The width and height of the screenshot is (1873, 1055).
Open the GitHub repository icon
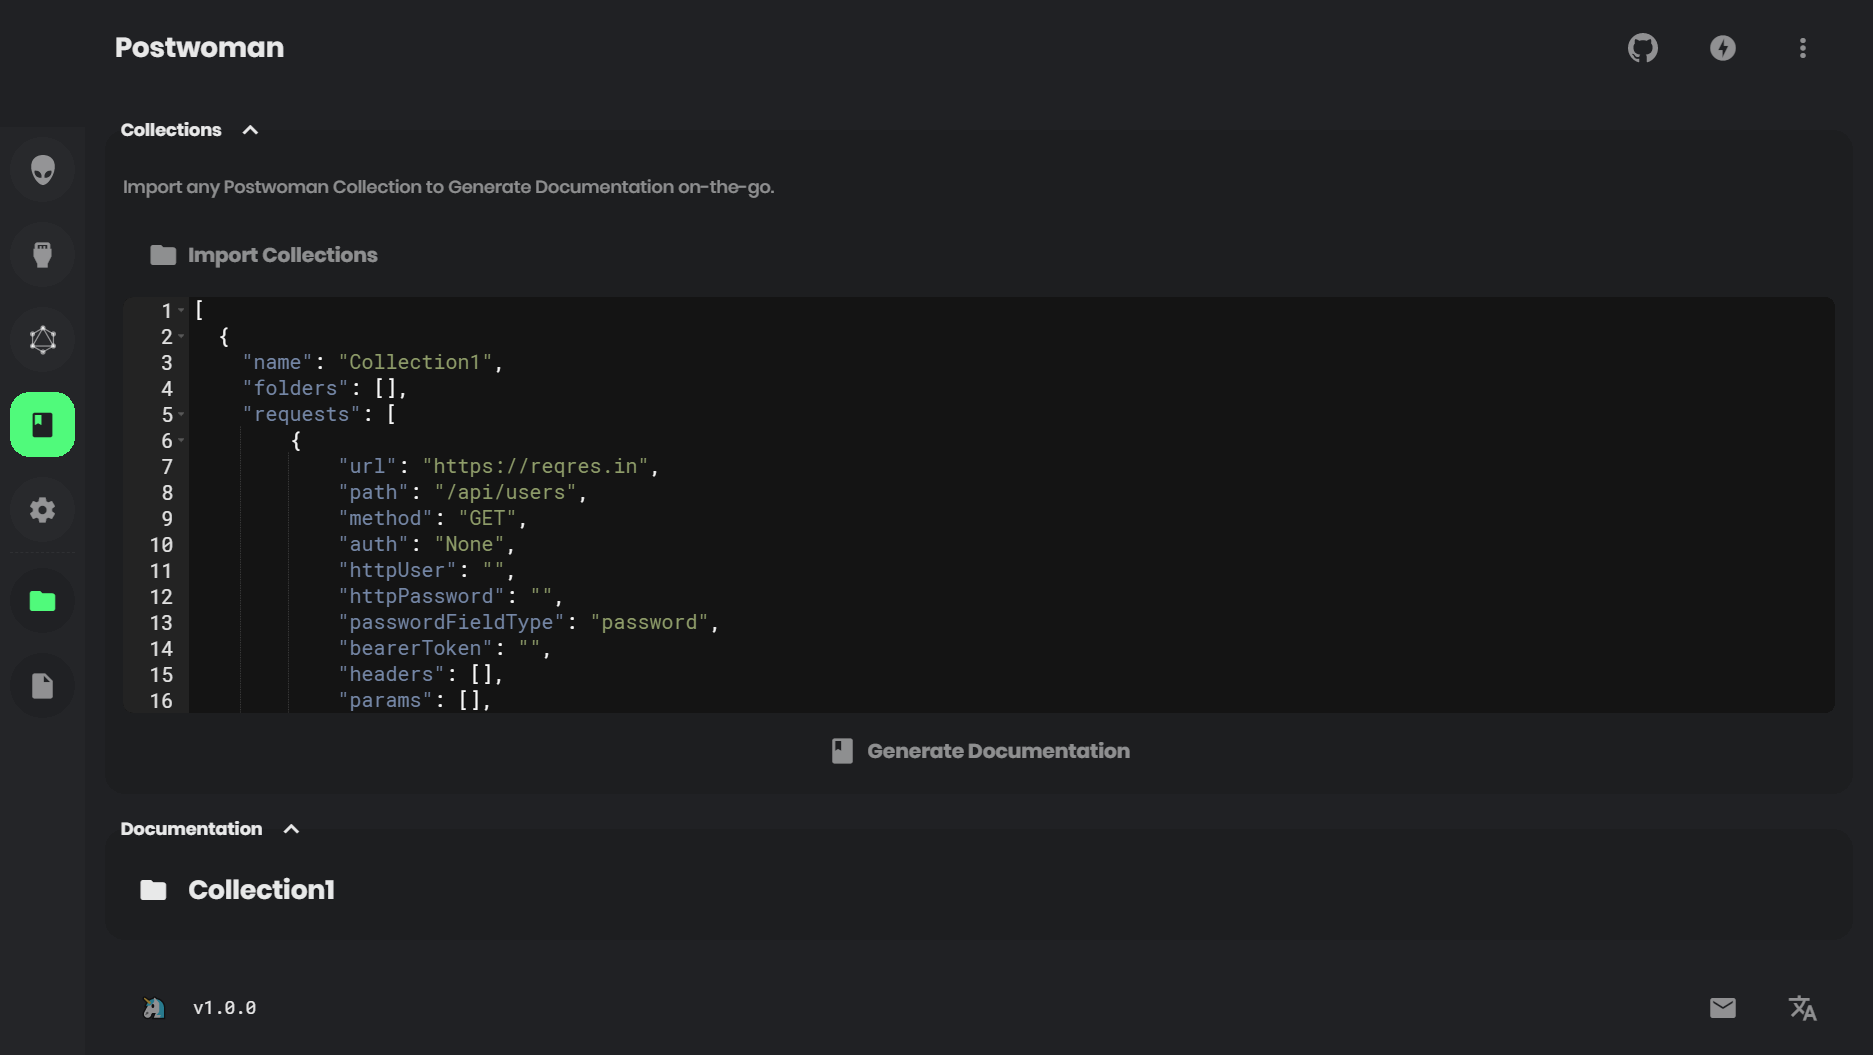coord(1643,48)
